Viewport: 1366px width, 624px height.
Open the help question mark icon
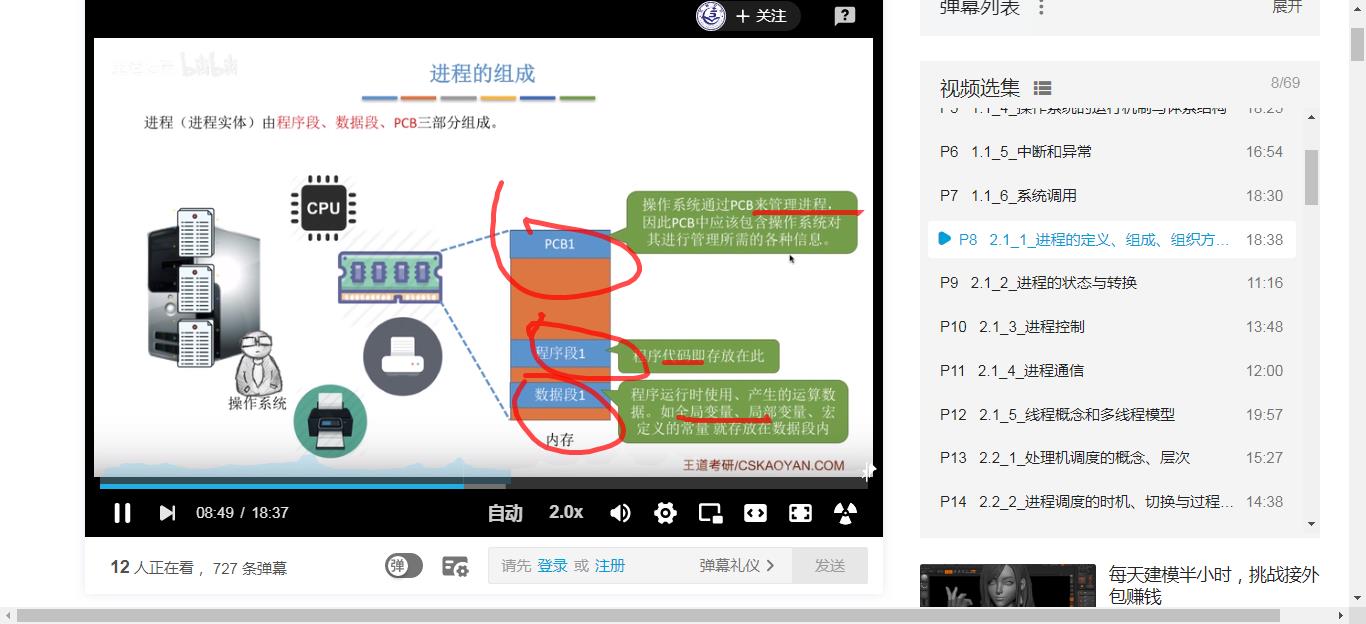[845, 16]
